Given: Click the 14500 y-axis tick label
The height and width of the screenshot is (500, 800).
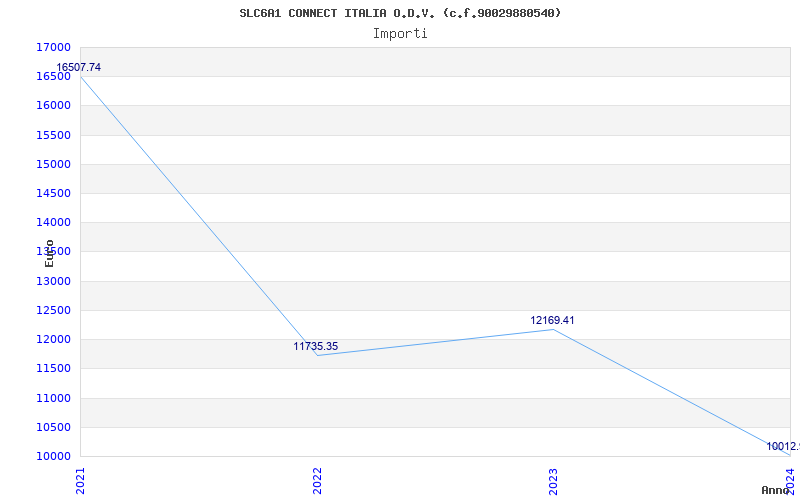Looking at the screenshot, I should point(53,193).
